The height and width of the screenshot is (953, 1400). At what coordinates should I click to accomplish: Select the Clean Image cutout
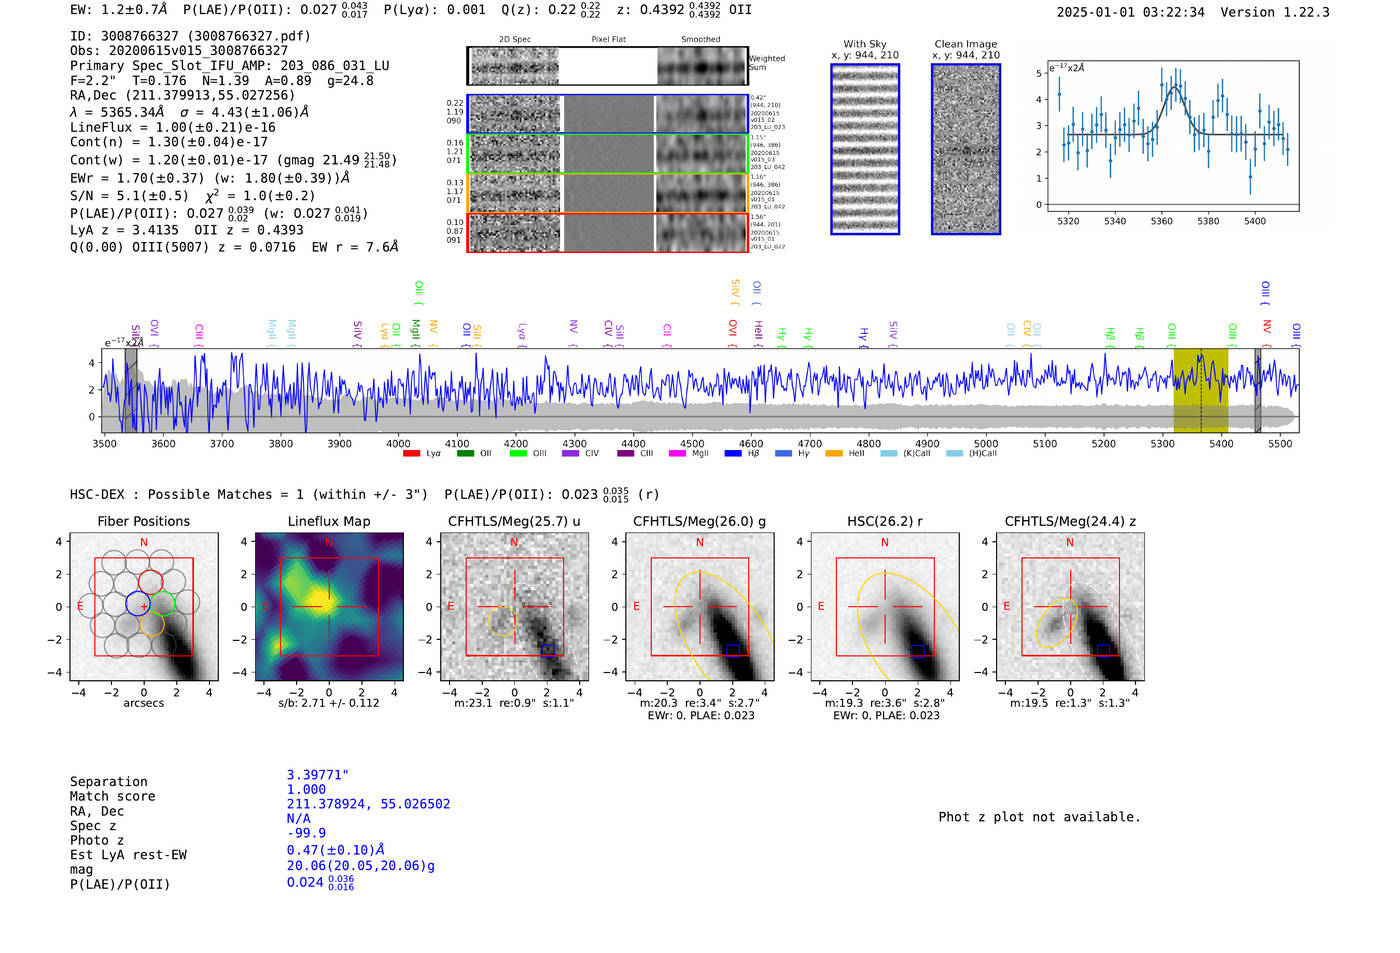click(966, 149)
